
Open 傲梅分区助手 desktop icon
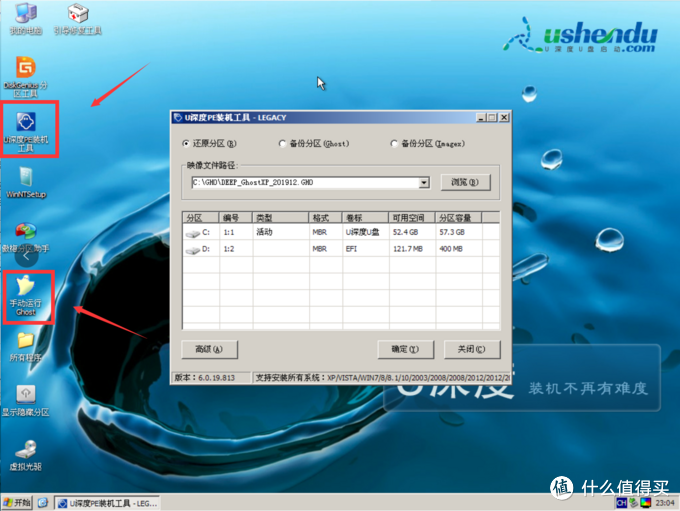click(x=26, y=237)
